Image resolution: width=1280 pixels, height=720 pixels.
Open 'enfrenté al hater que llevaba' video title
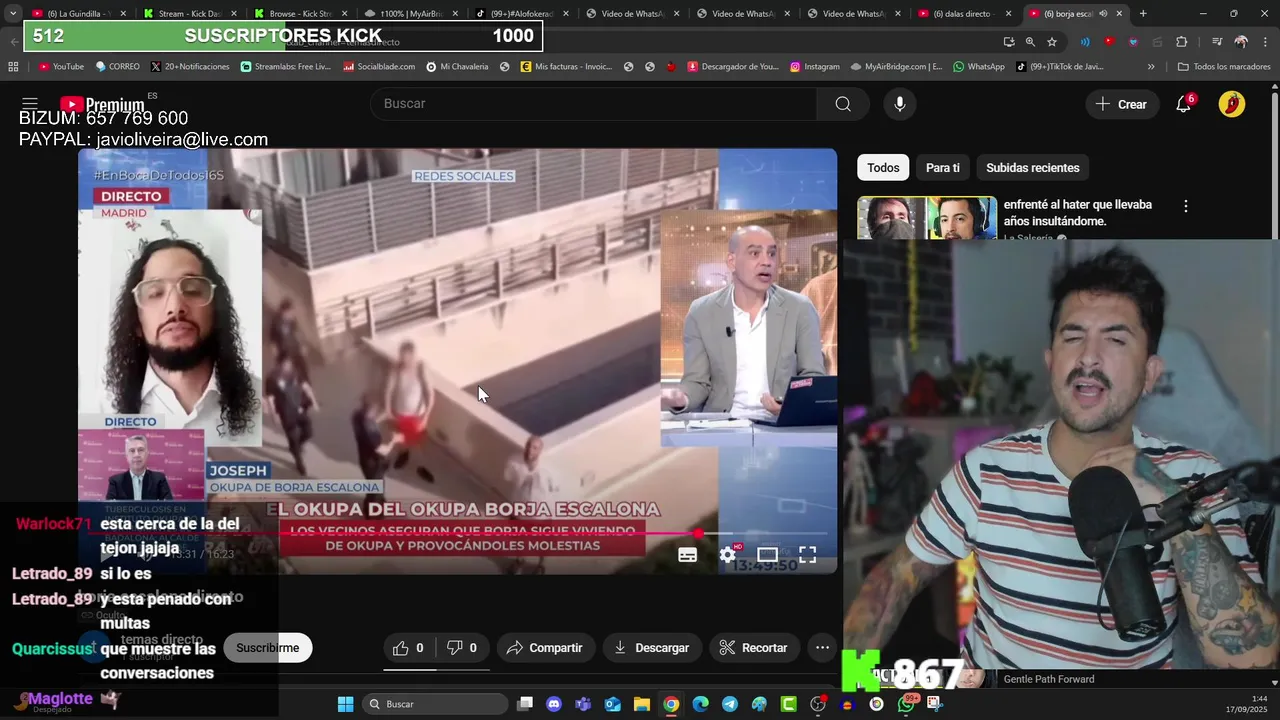pos(1078,213)
